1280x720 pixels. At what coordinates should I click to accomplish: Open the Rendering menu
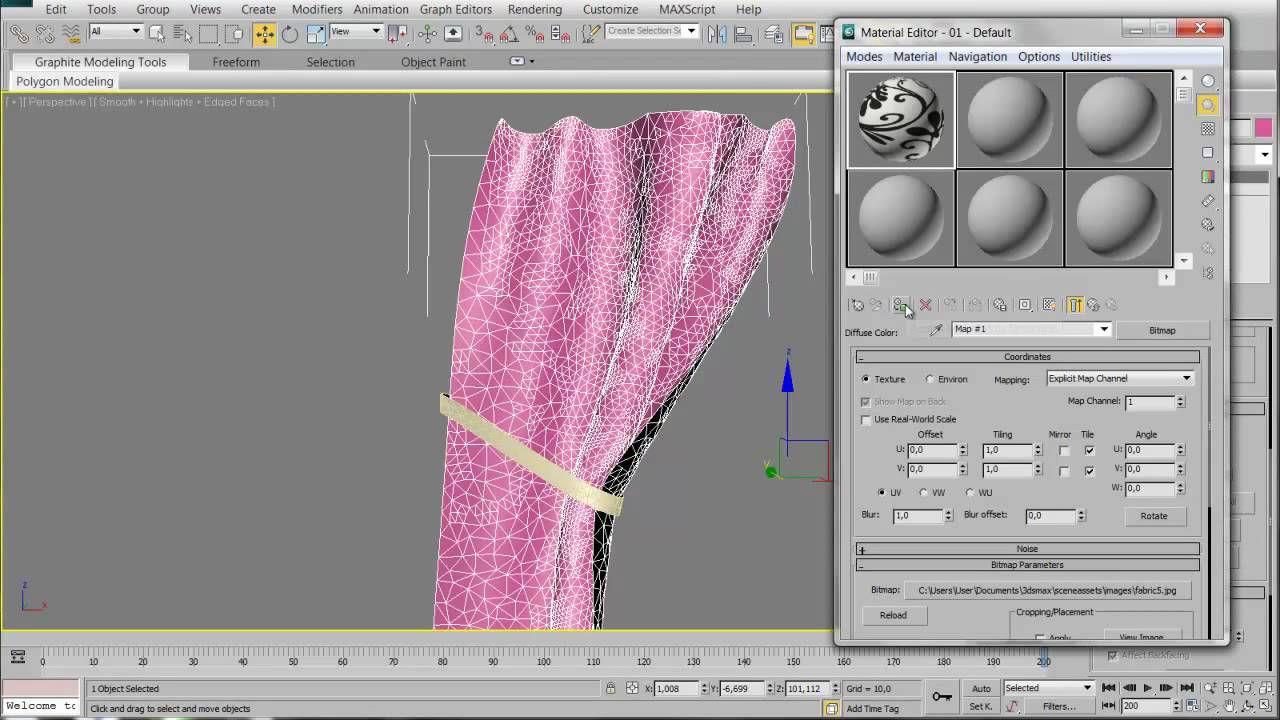(x=535, y=9)
